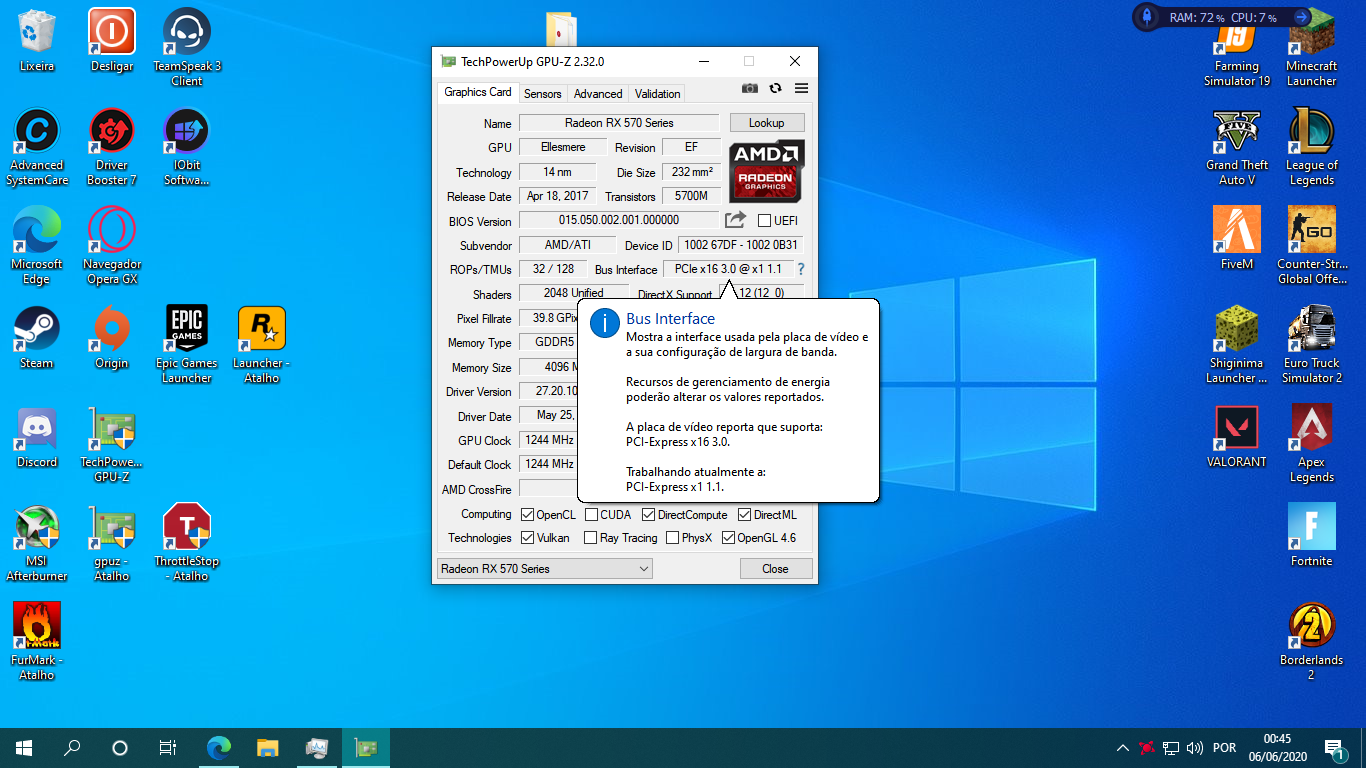Open the Origin shortcut
The width and height of the screenshot is (1366, 768).
click(x=112, y=338)
